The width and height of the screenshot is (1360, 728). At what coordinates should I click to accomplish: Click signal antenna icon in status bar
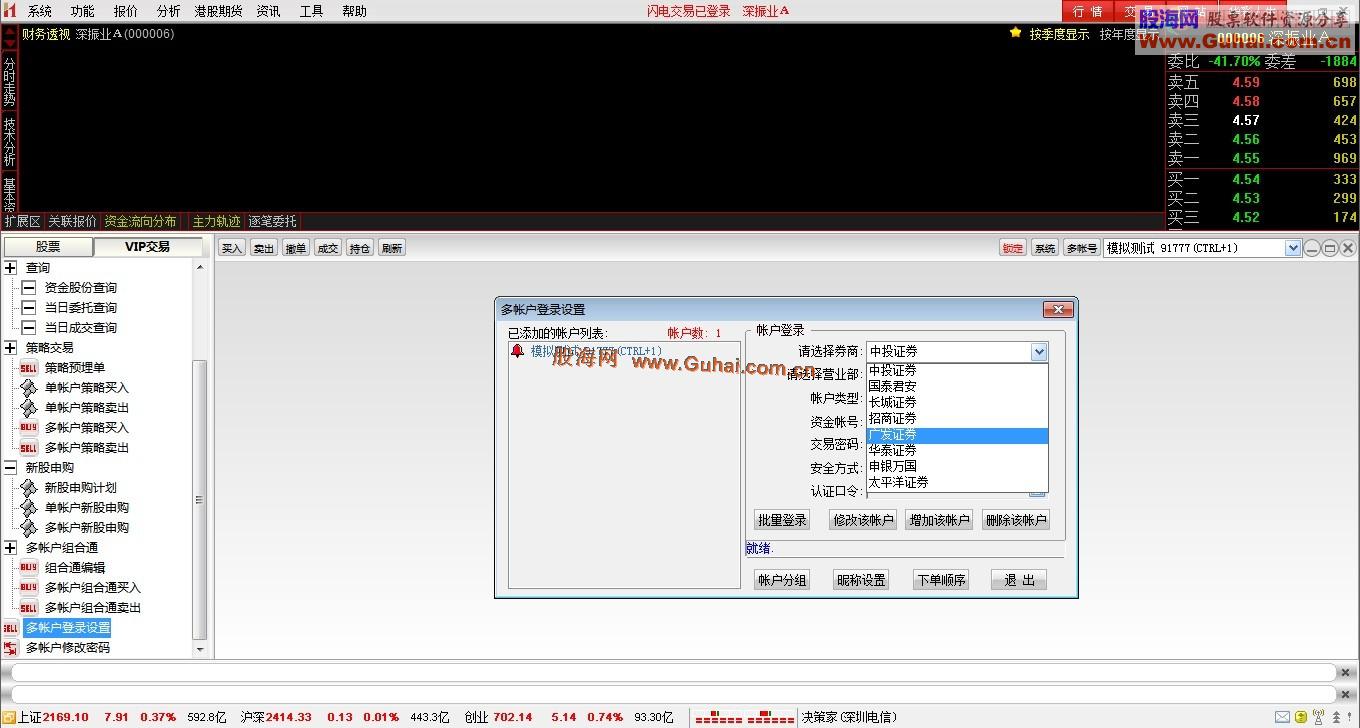point(1318,717)
